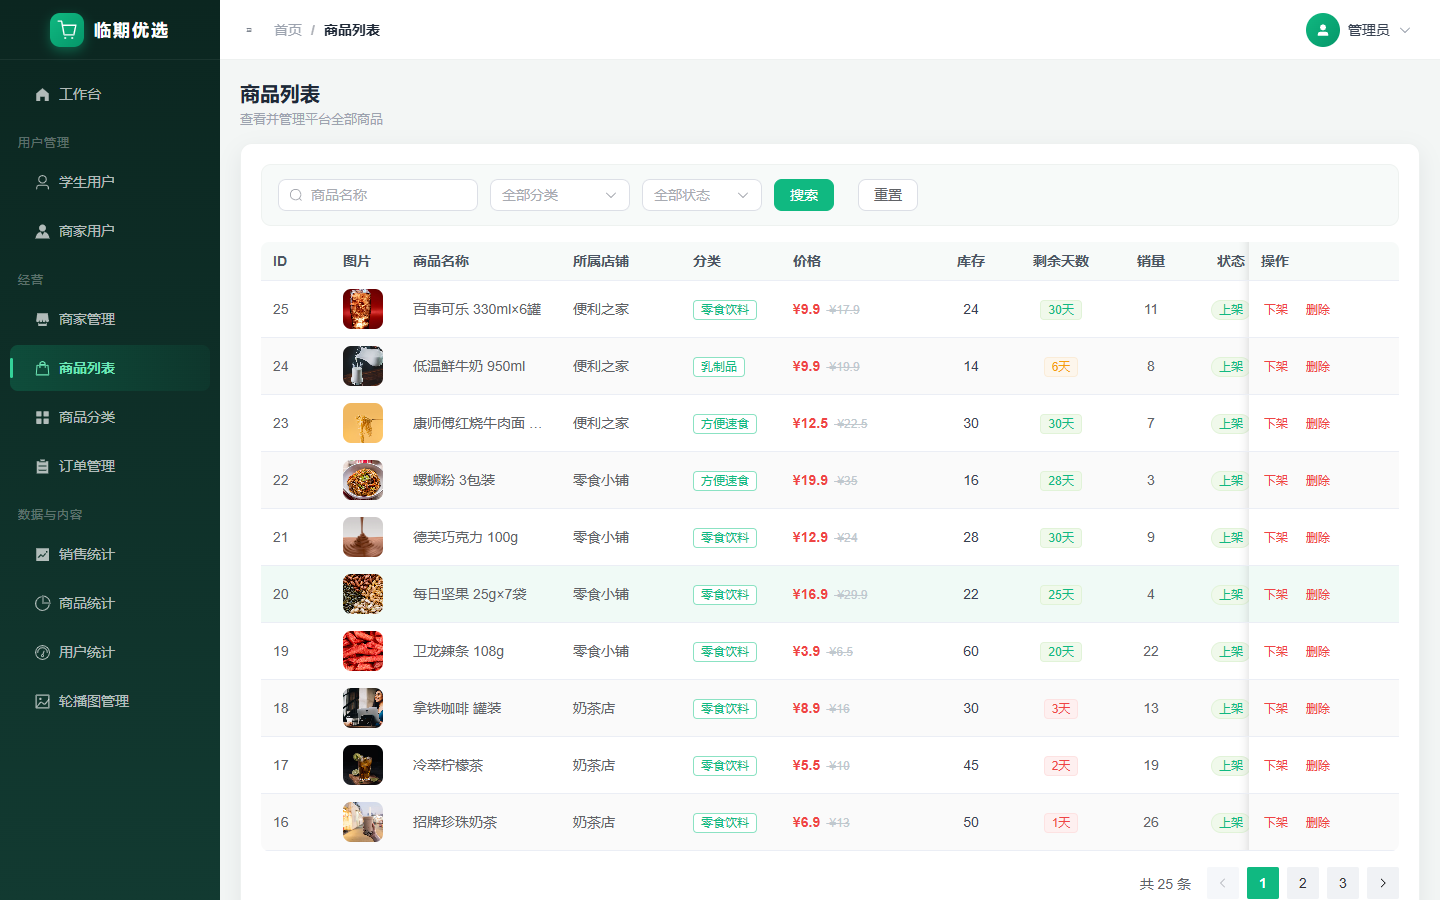
Task: Open the 全部分类 category dropdown
Action: click(560, 195)
